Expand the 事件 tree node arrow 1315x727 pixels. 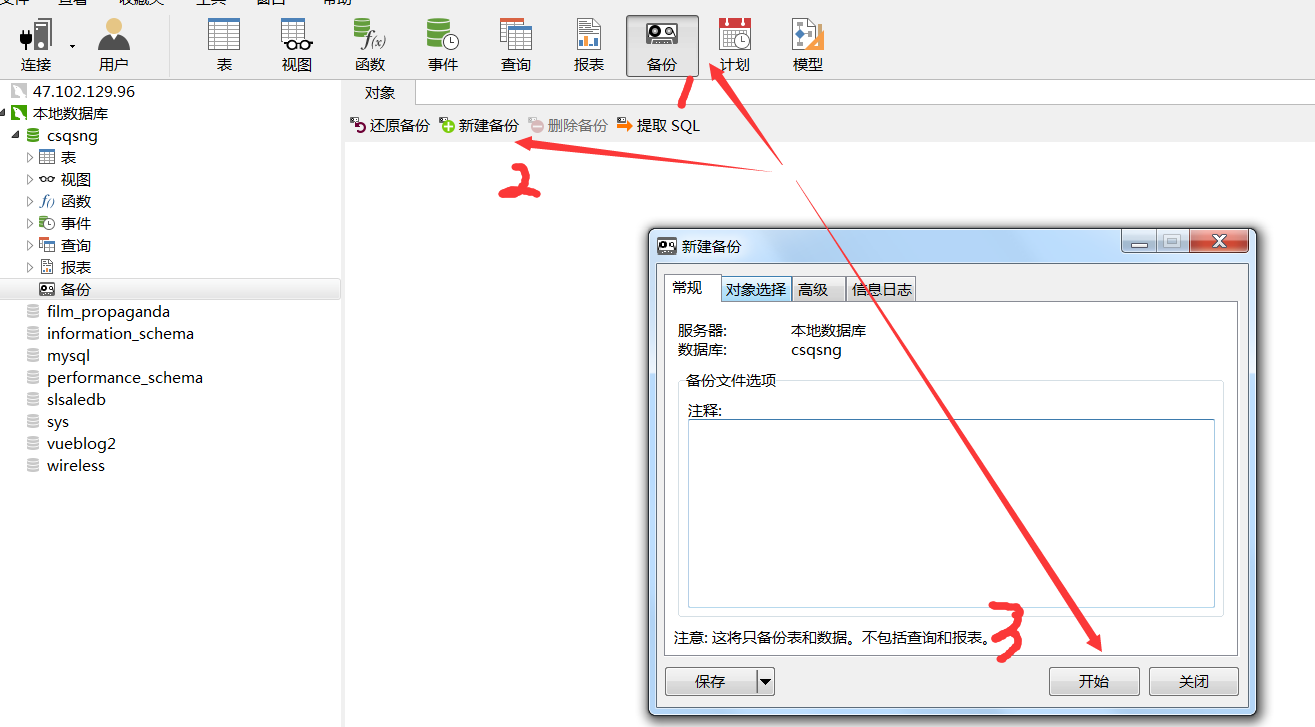tap(30, 223)
